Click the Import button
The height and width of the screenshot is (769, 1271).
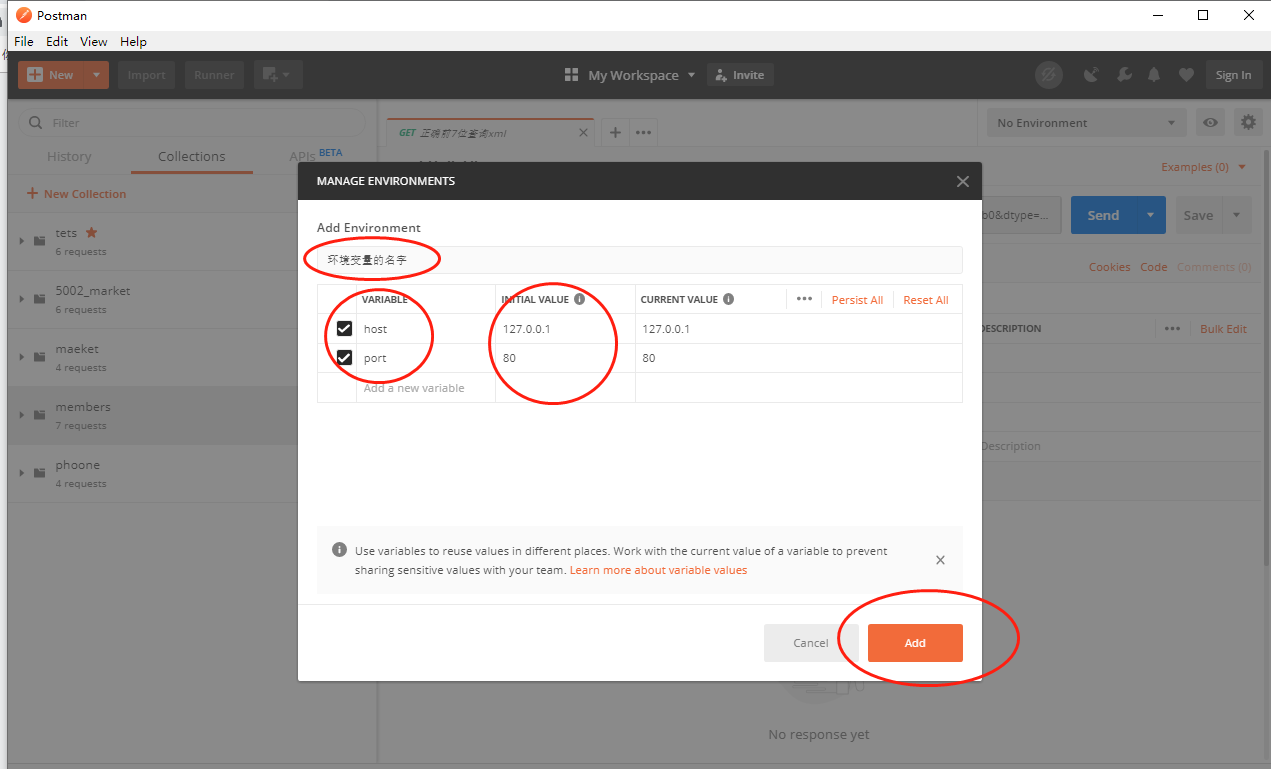[x=147, y=75]
